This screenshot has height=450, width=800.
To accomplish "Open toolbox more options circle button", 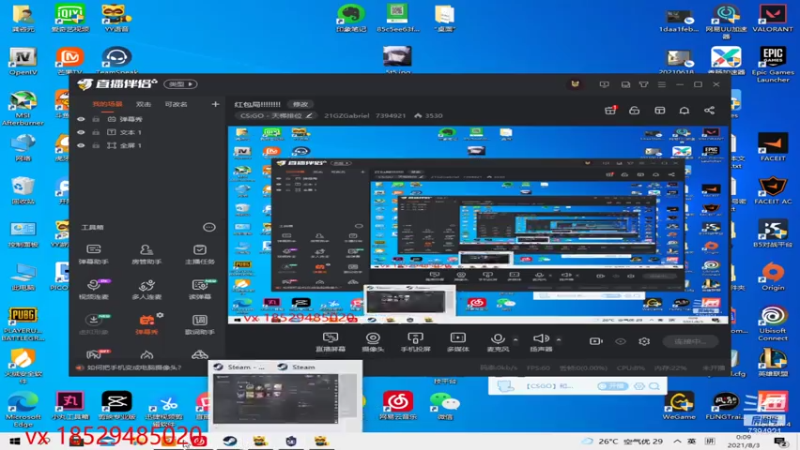I will pos(209,227).
